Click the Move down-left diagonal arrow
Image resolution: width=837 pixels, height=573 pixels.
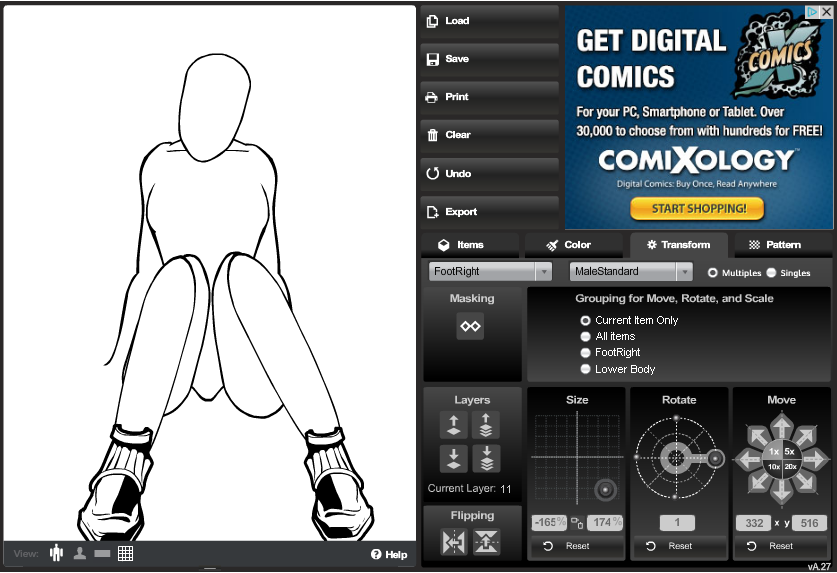(x=759, y=482)
